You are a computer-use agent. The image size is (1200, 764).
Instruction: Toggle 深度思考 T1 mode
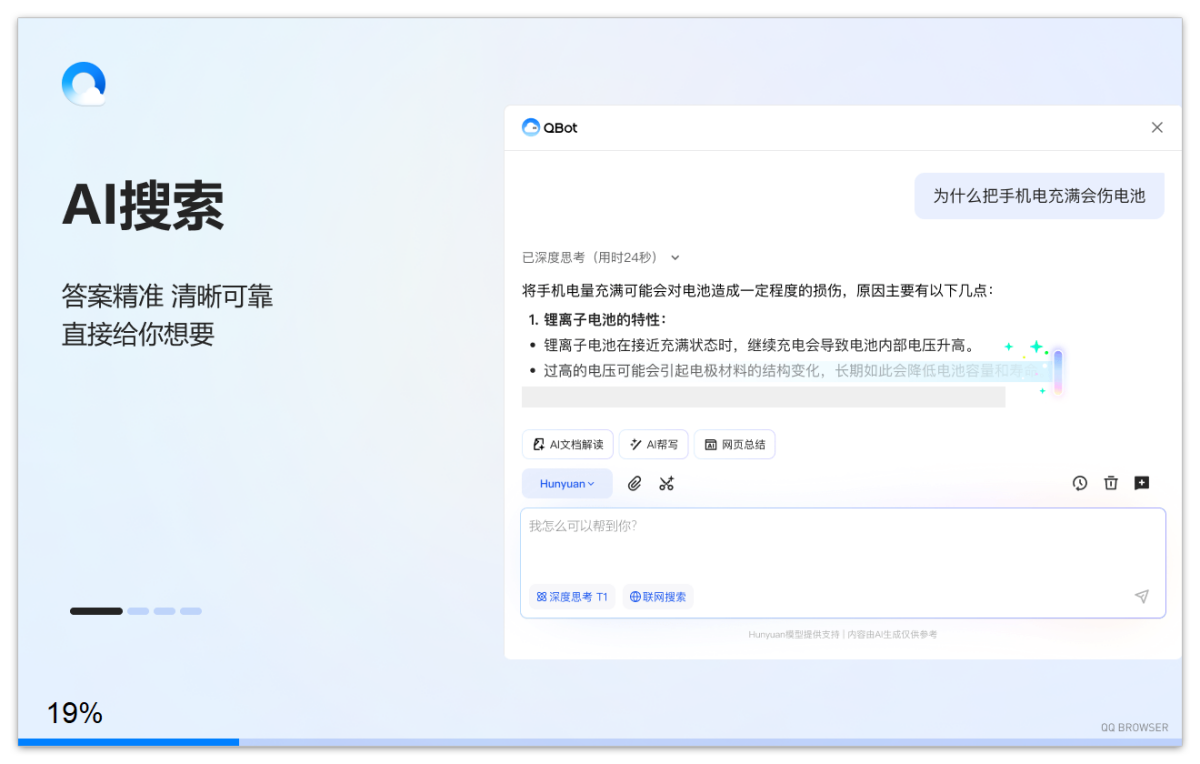click(x=570, y=597)
